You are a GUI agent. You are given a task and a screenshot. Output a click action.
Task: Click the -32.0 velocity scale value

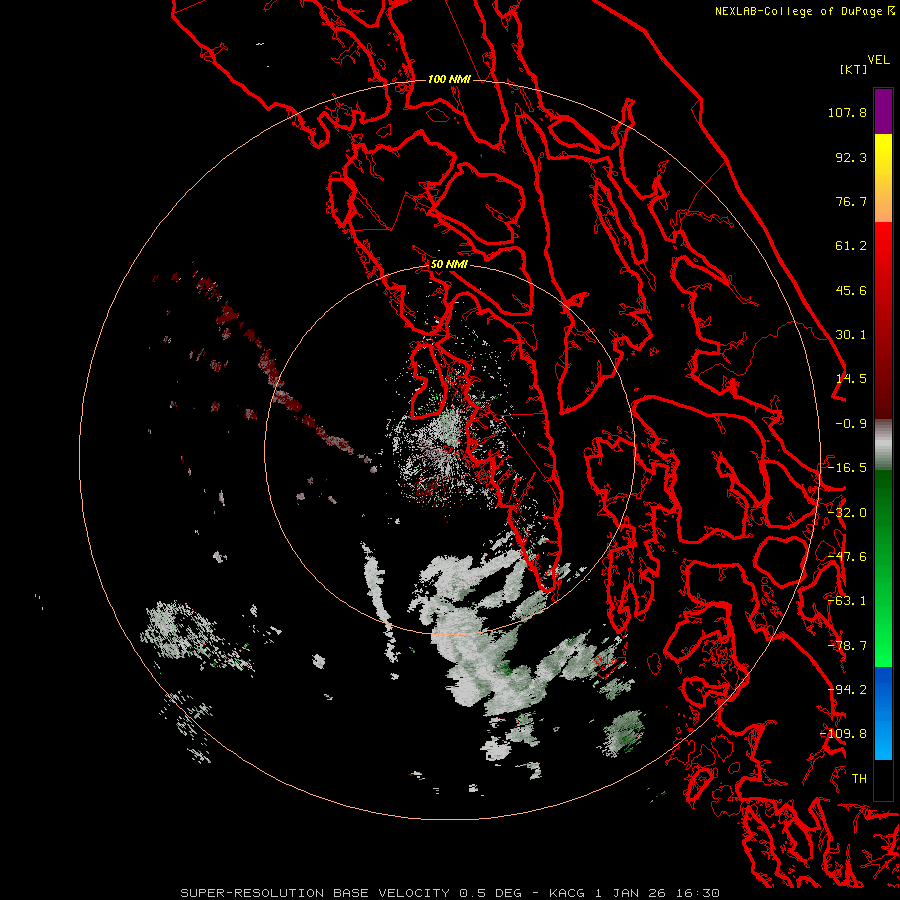847,513
